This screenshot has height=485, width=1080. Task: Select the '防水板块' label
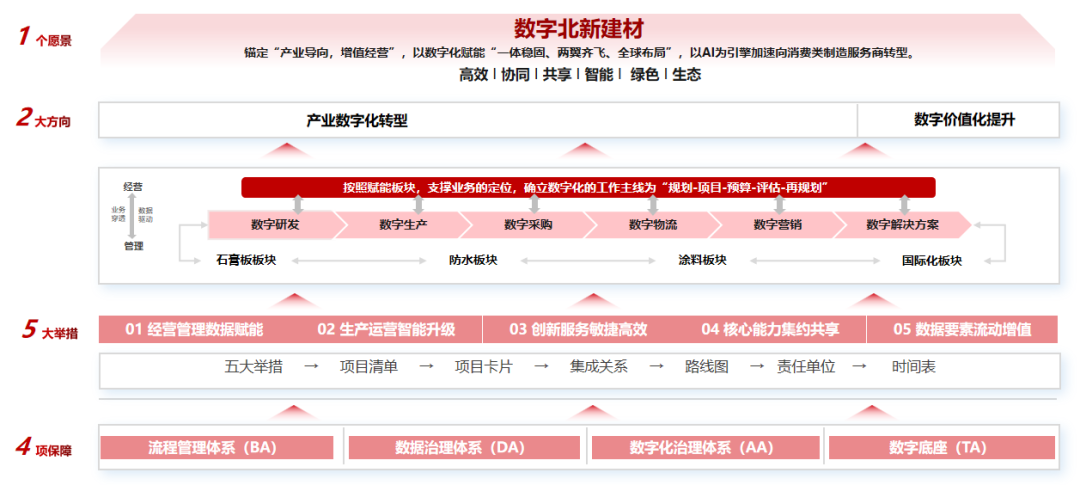473,260
